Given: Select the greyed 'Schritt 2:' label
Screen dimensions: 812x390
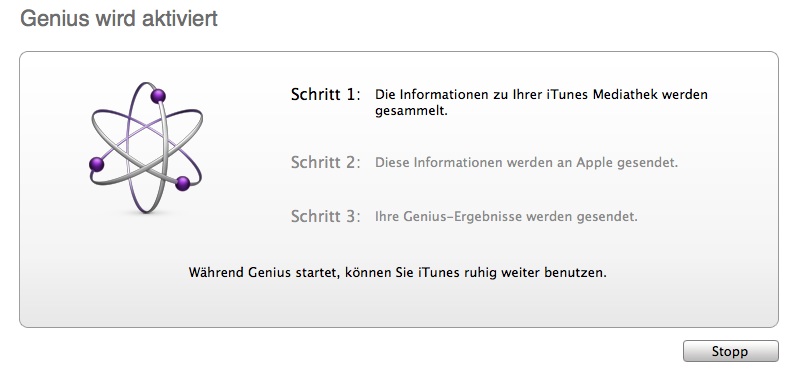Looking at the screenshot, I should (325, 163).
